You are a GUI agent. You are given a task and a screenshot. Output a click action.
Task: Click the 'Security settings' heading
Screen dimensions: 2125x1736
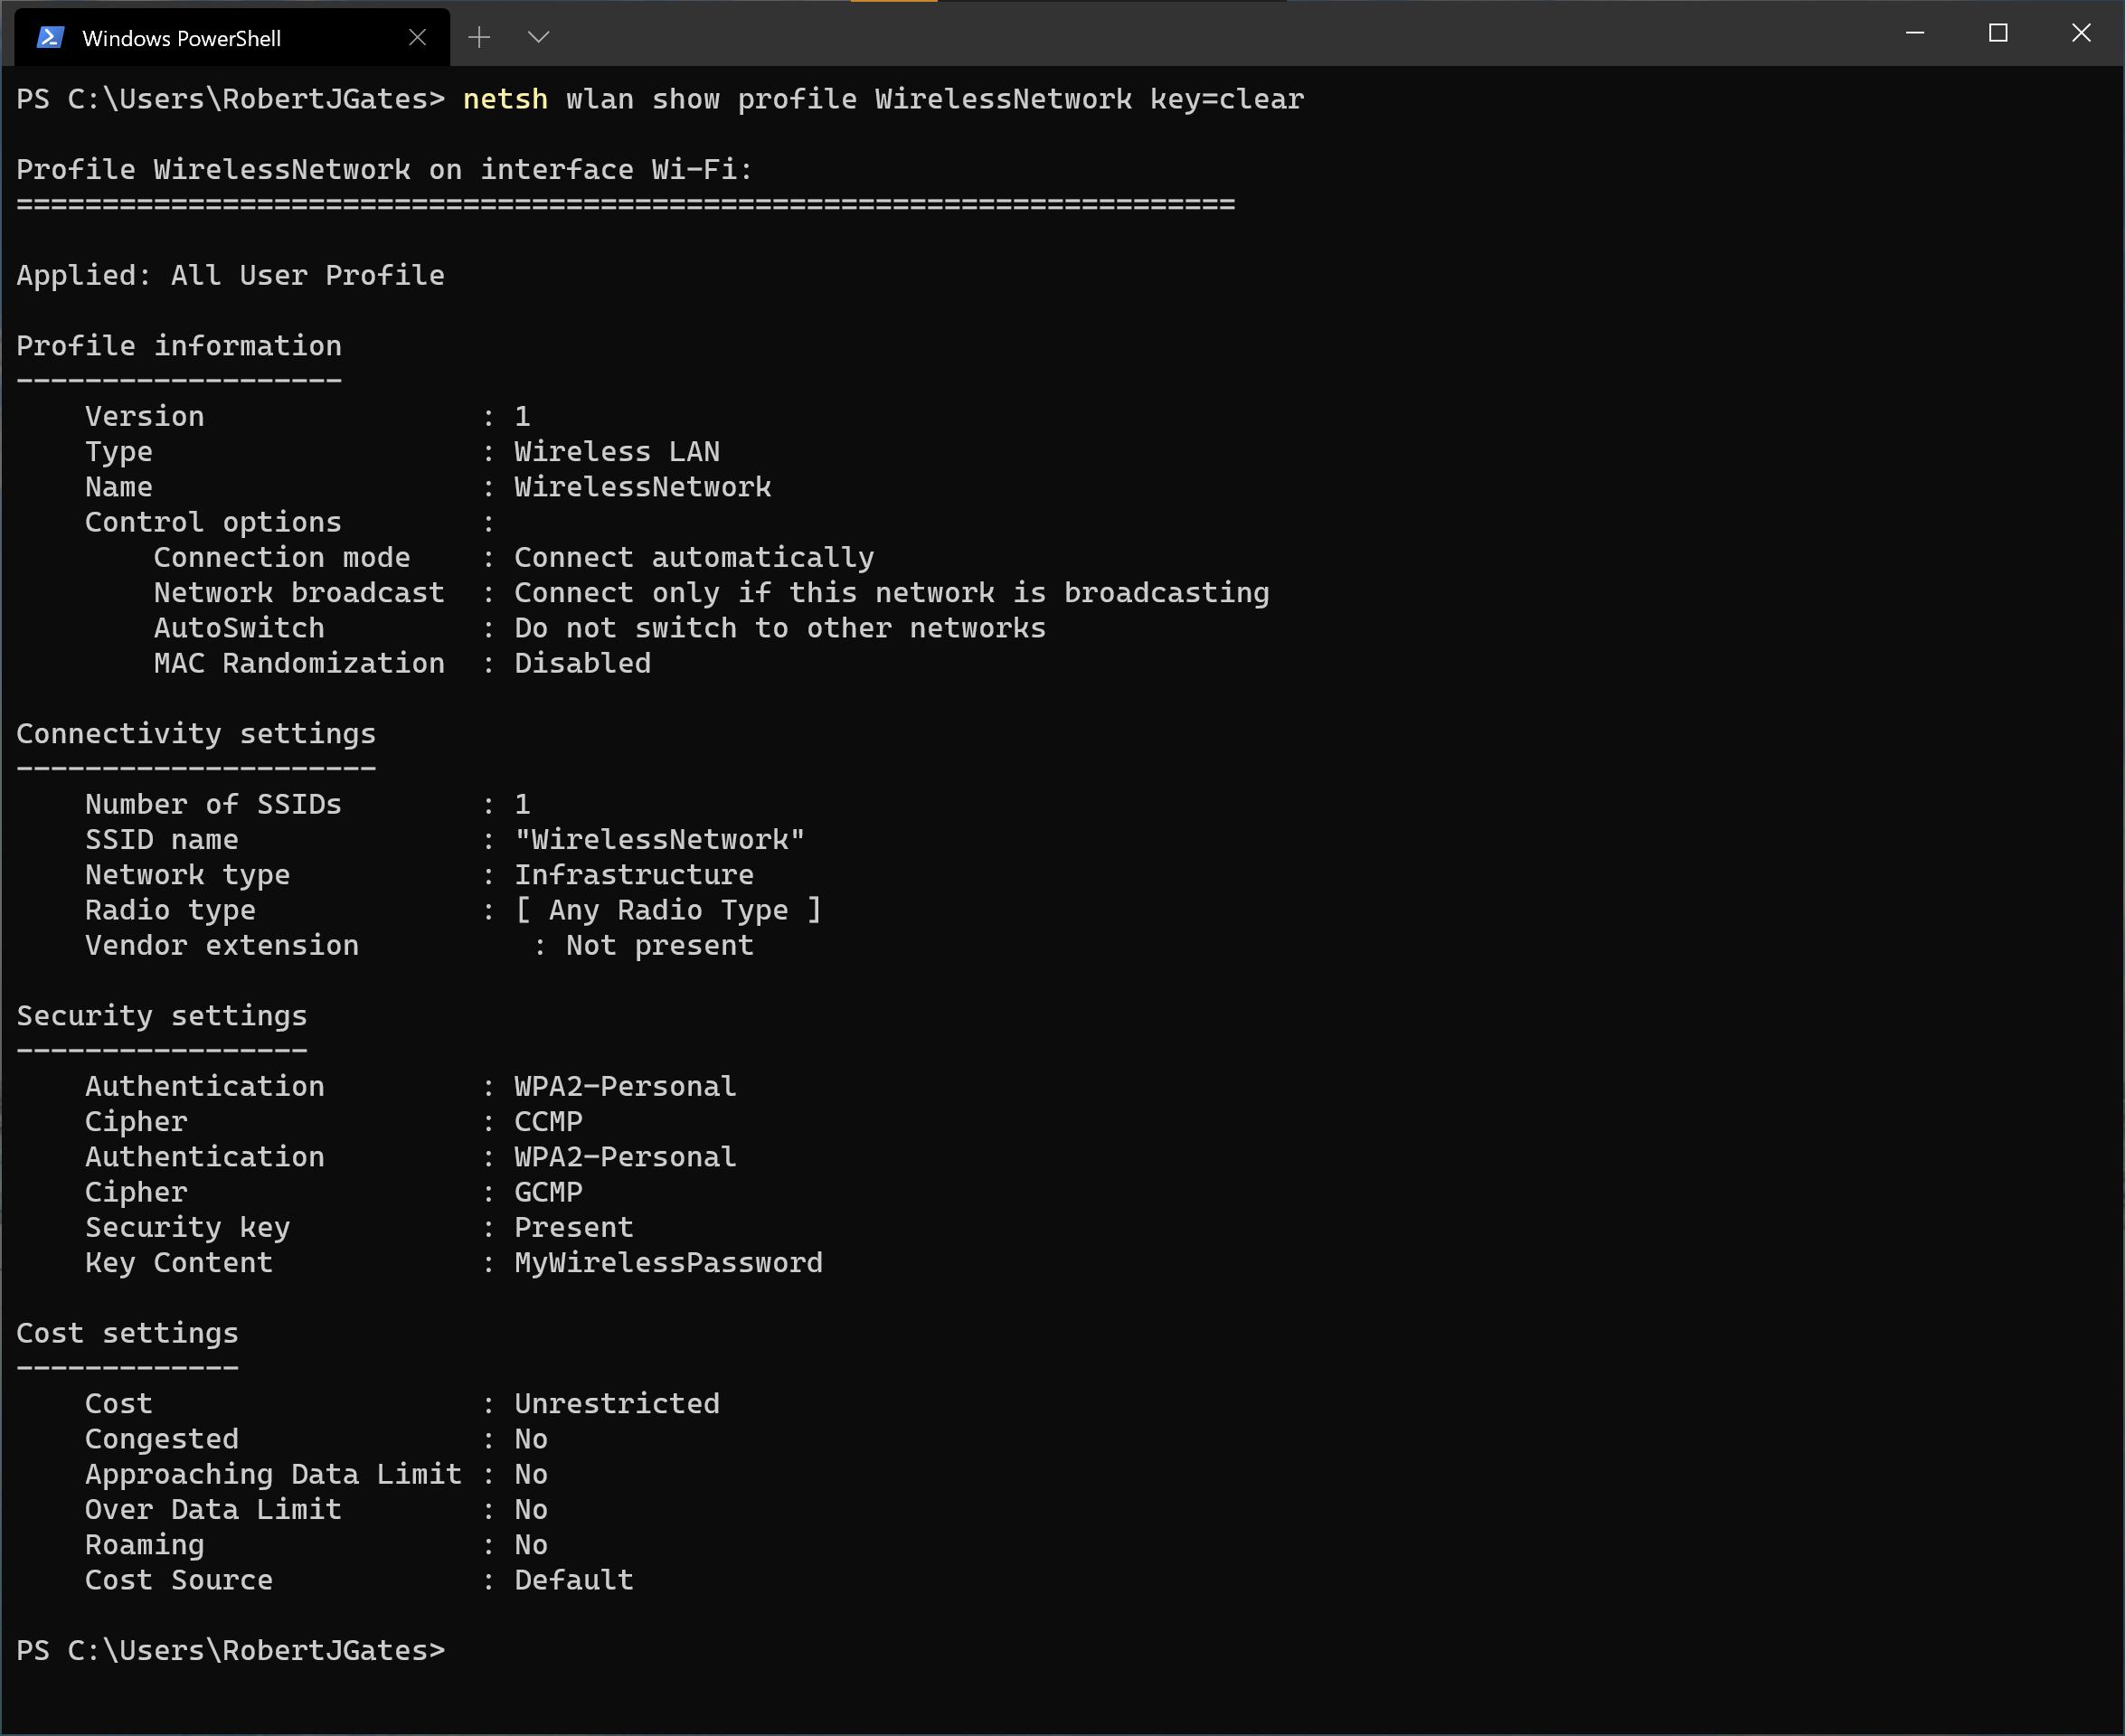(162, 1016)
